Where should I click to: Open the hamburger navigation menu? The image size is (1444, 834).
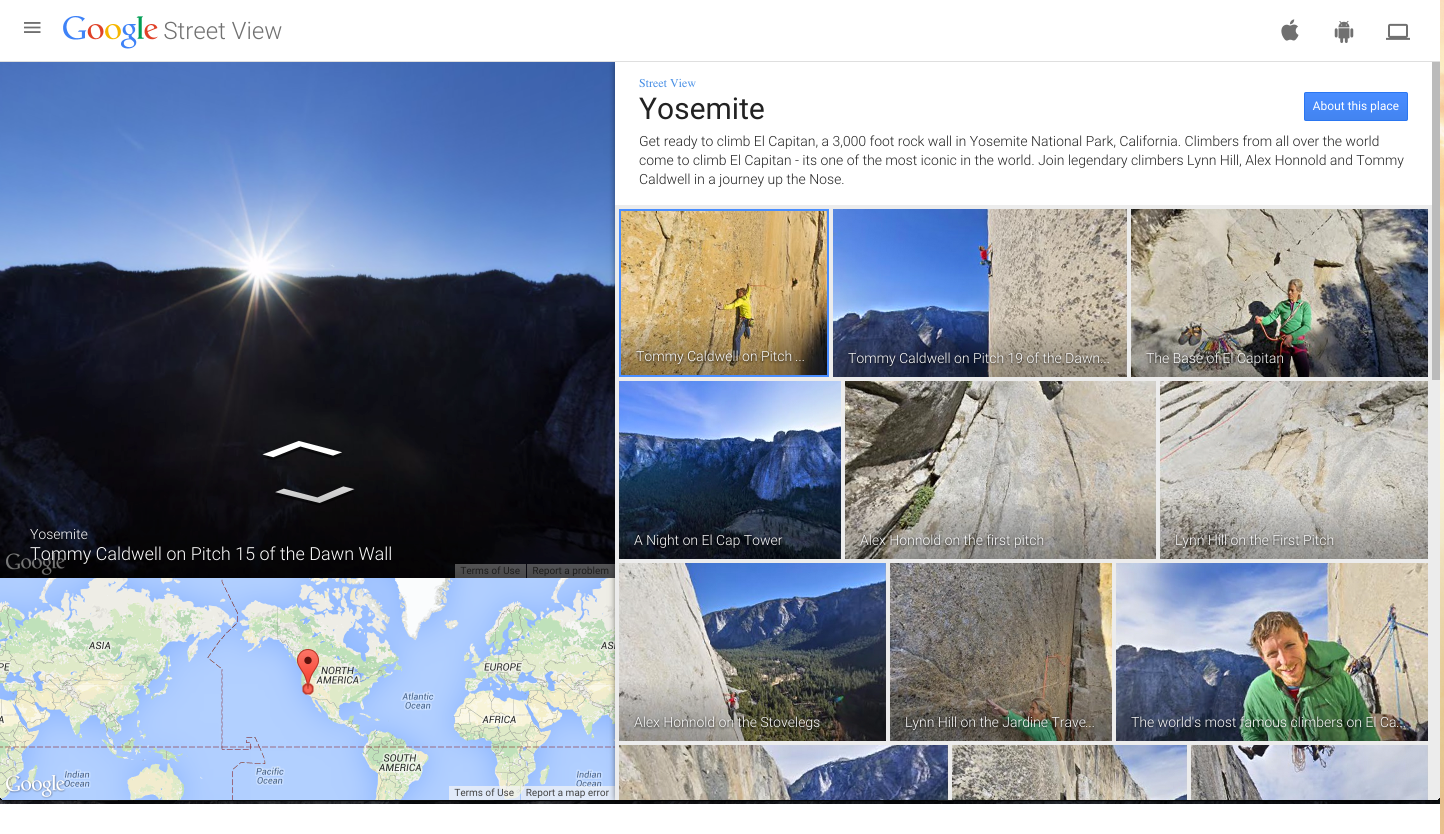click(32, 27)
